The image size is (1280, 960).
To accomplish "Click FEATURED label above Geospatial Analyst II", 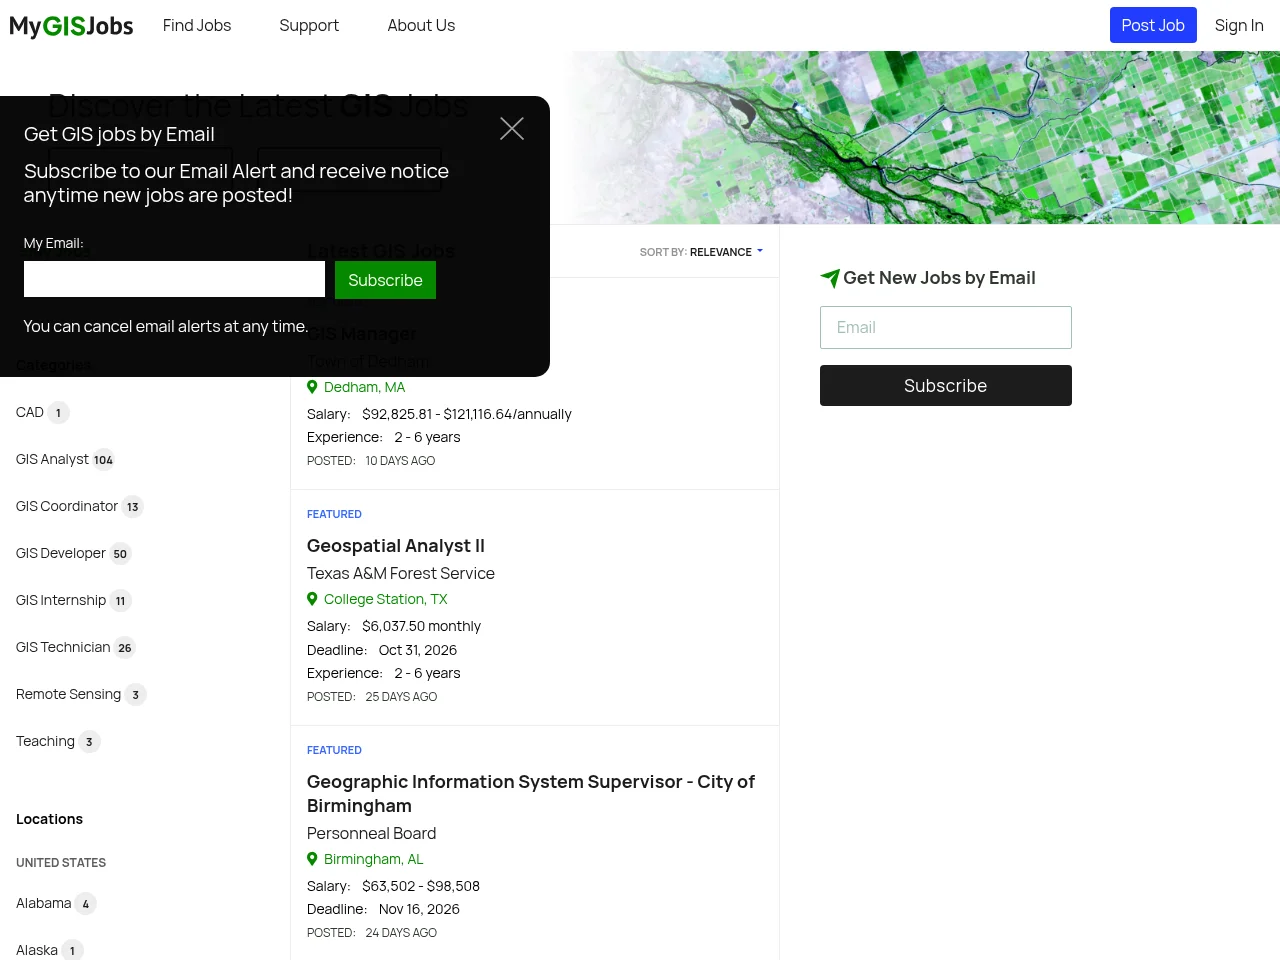I will click(334, 514).
